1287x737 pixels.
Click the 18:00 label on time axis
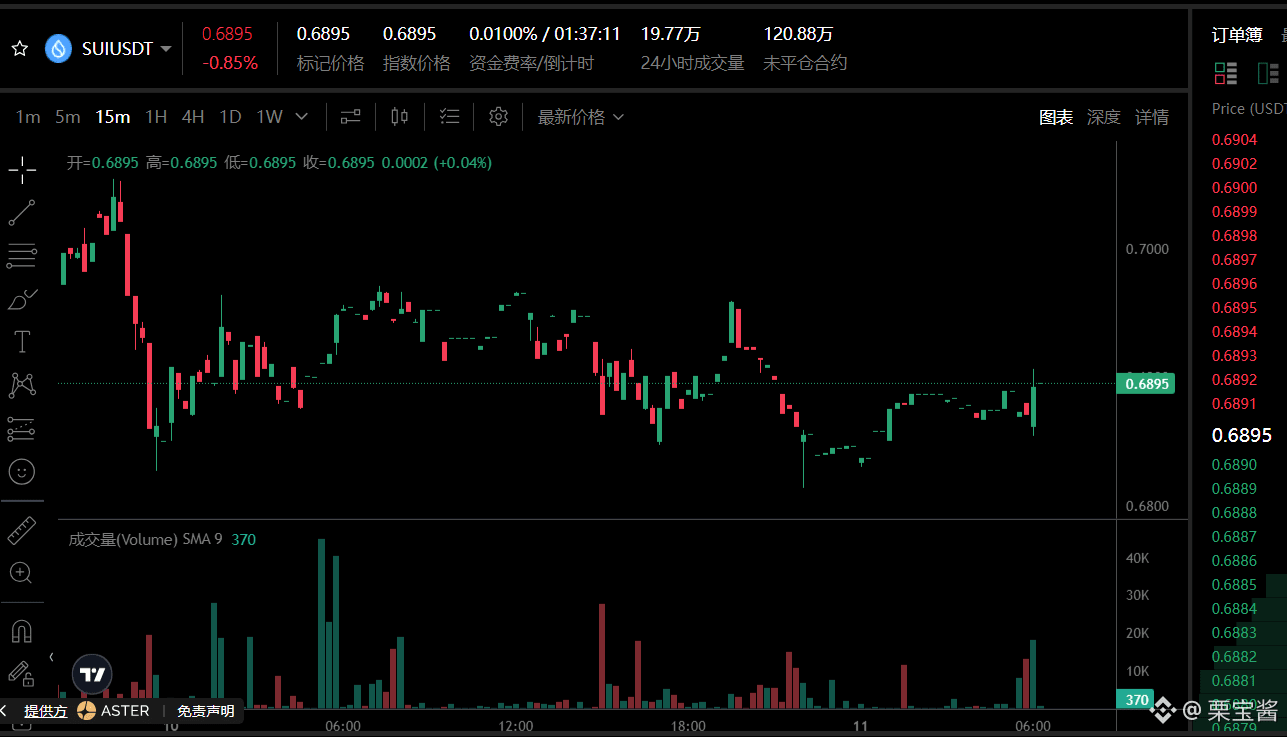click(x=688, y=725)
